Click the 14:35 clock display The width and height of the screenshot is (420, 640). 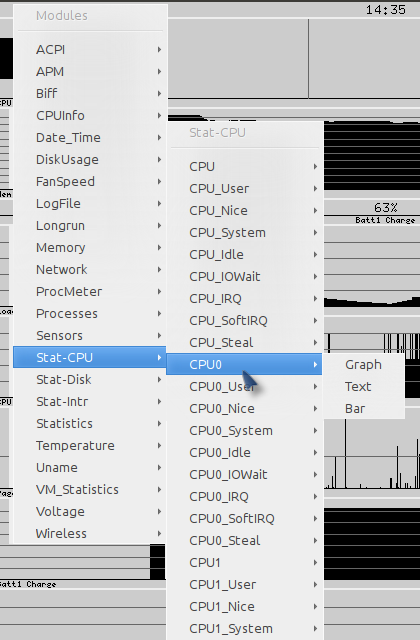pyautogui.click(x=385, y=10)
